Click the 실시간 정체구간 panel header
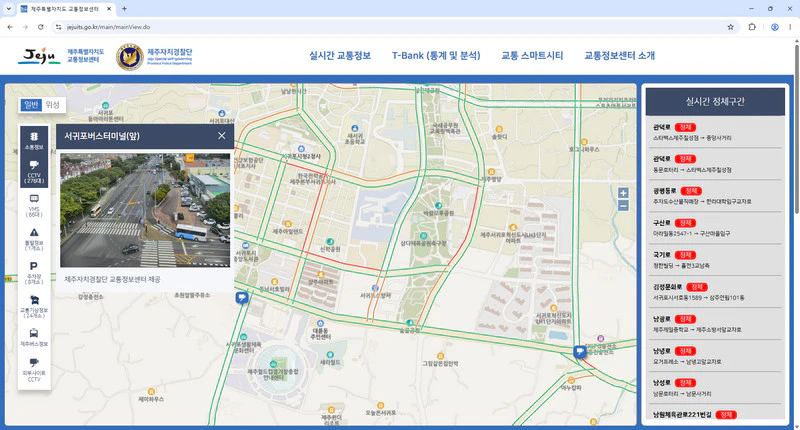The width and height of the screenshot is (800, 430). (x=715, y=102)
